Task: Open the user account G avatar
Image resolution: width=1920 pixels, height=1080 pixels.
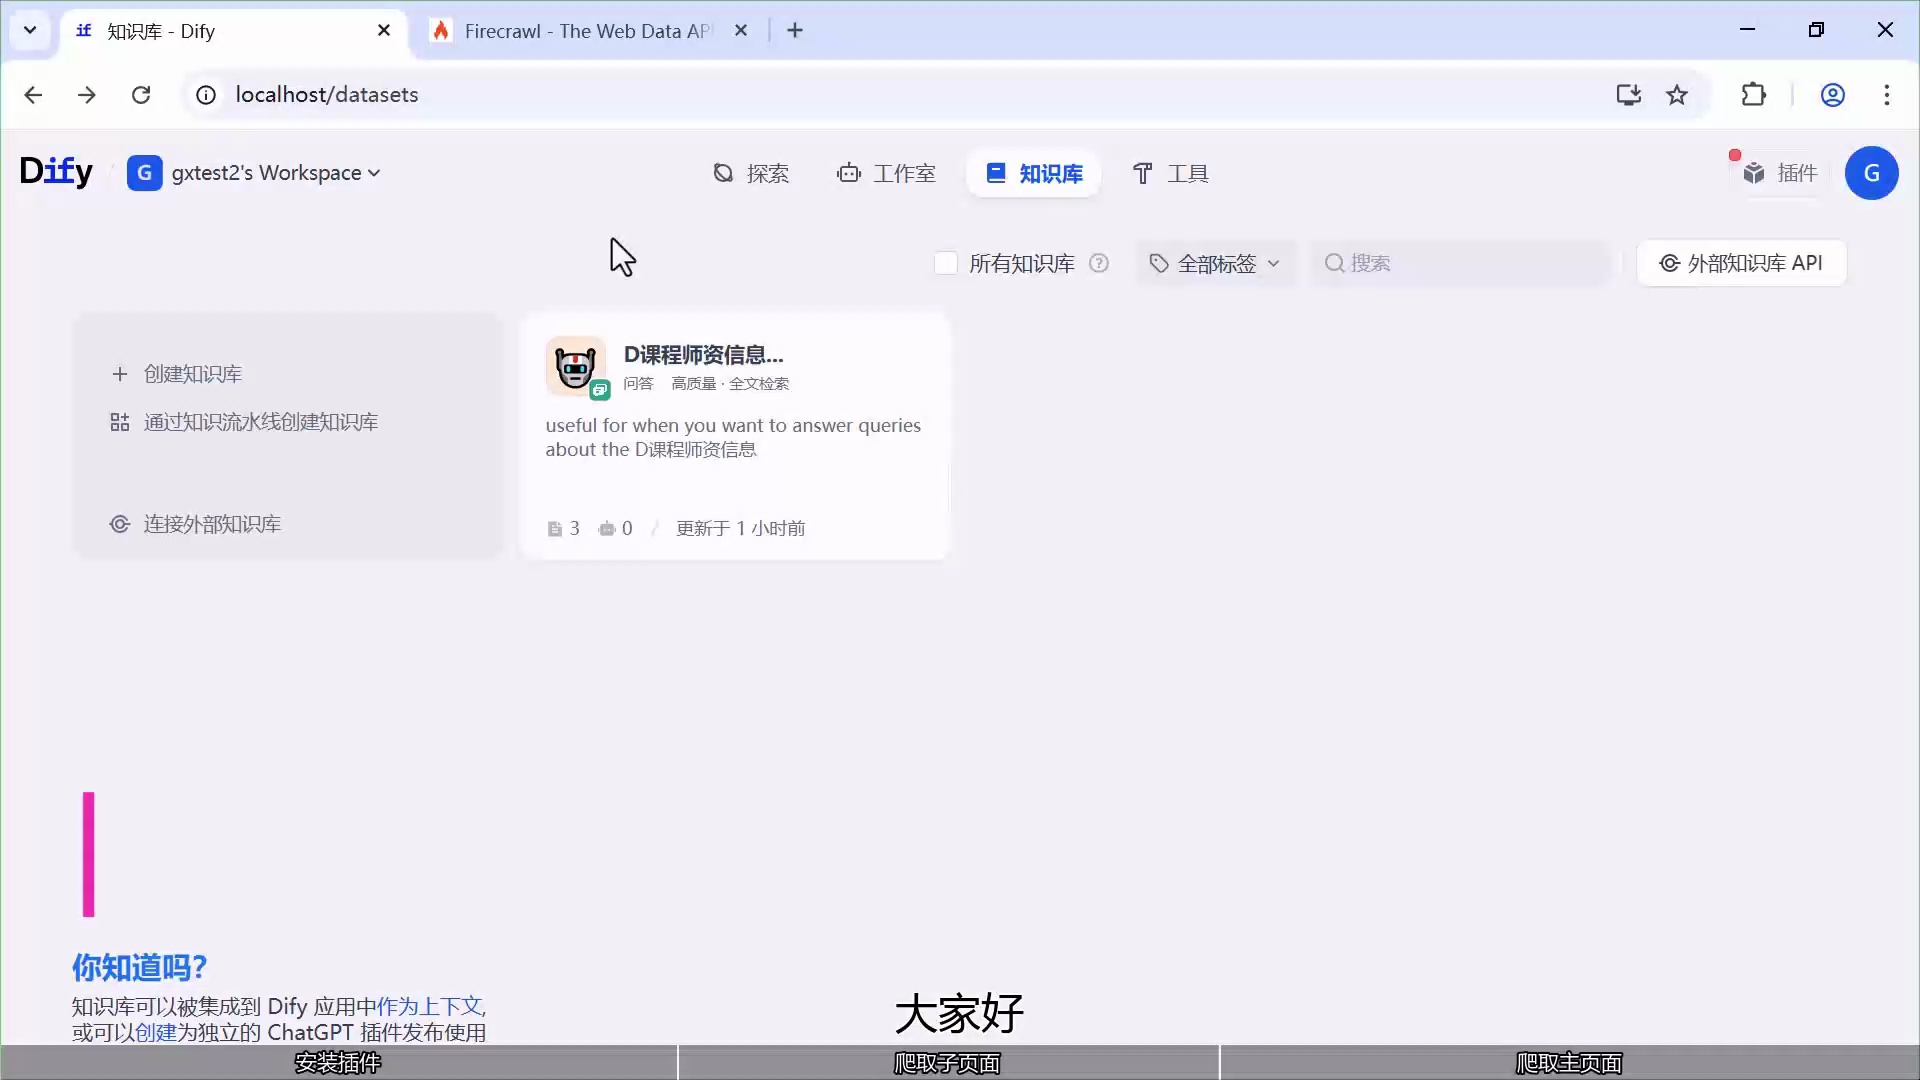Action: (x=1871, y=173)
